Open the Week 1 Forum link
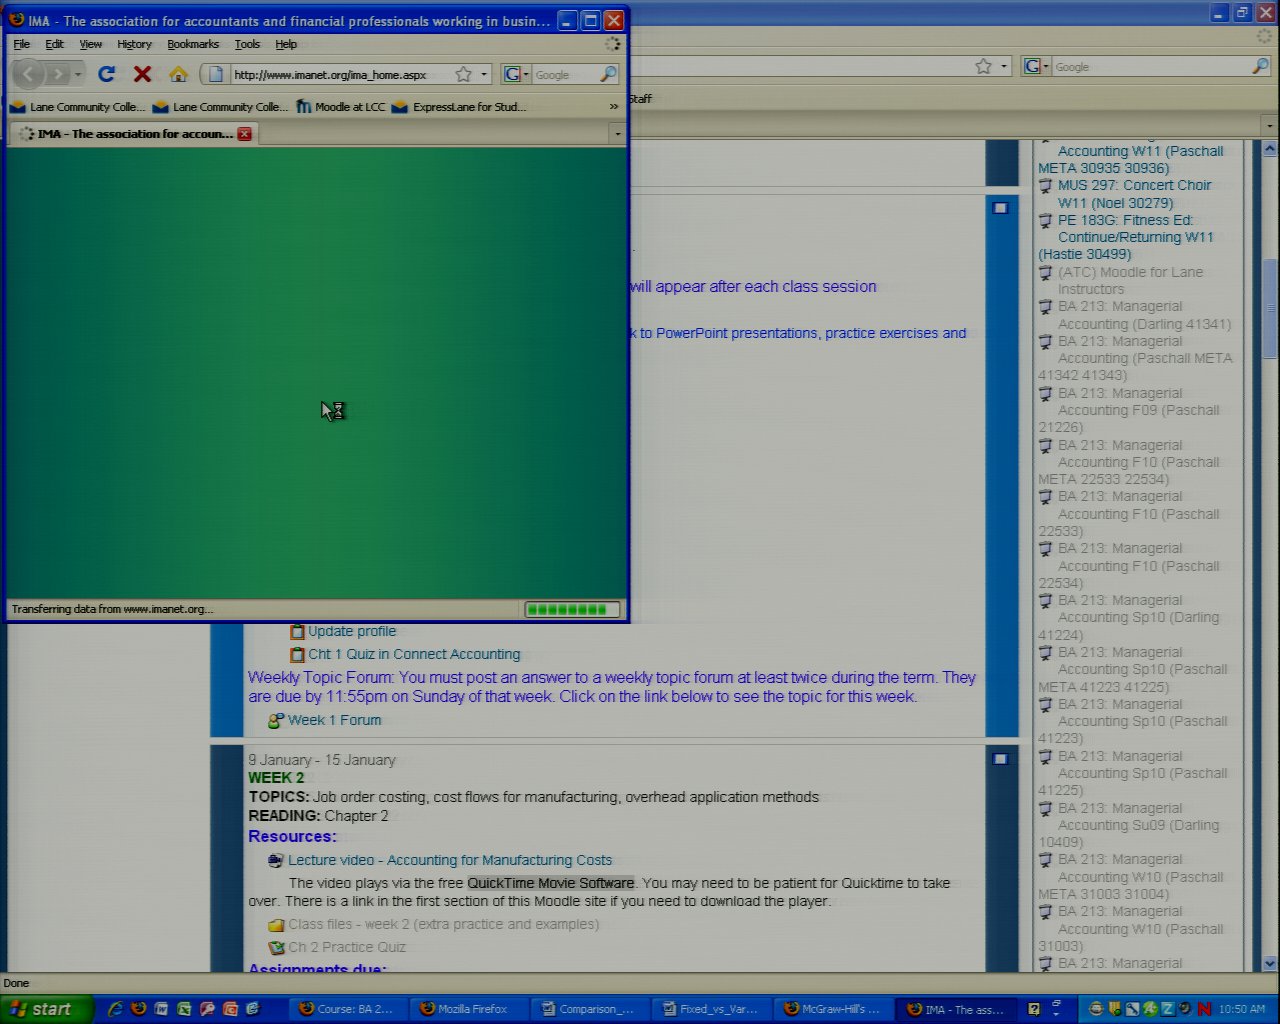The width and height of the screenshot is (1280, 1024). (x=334, y=720)
